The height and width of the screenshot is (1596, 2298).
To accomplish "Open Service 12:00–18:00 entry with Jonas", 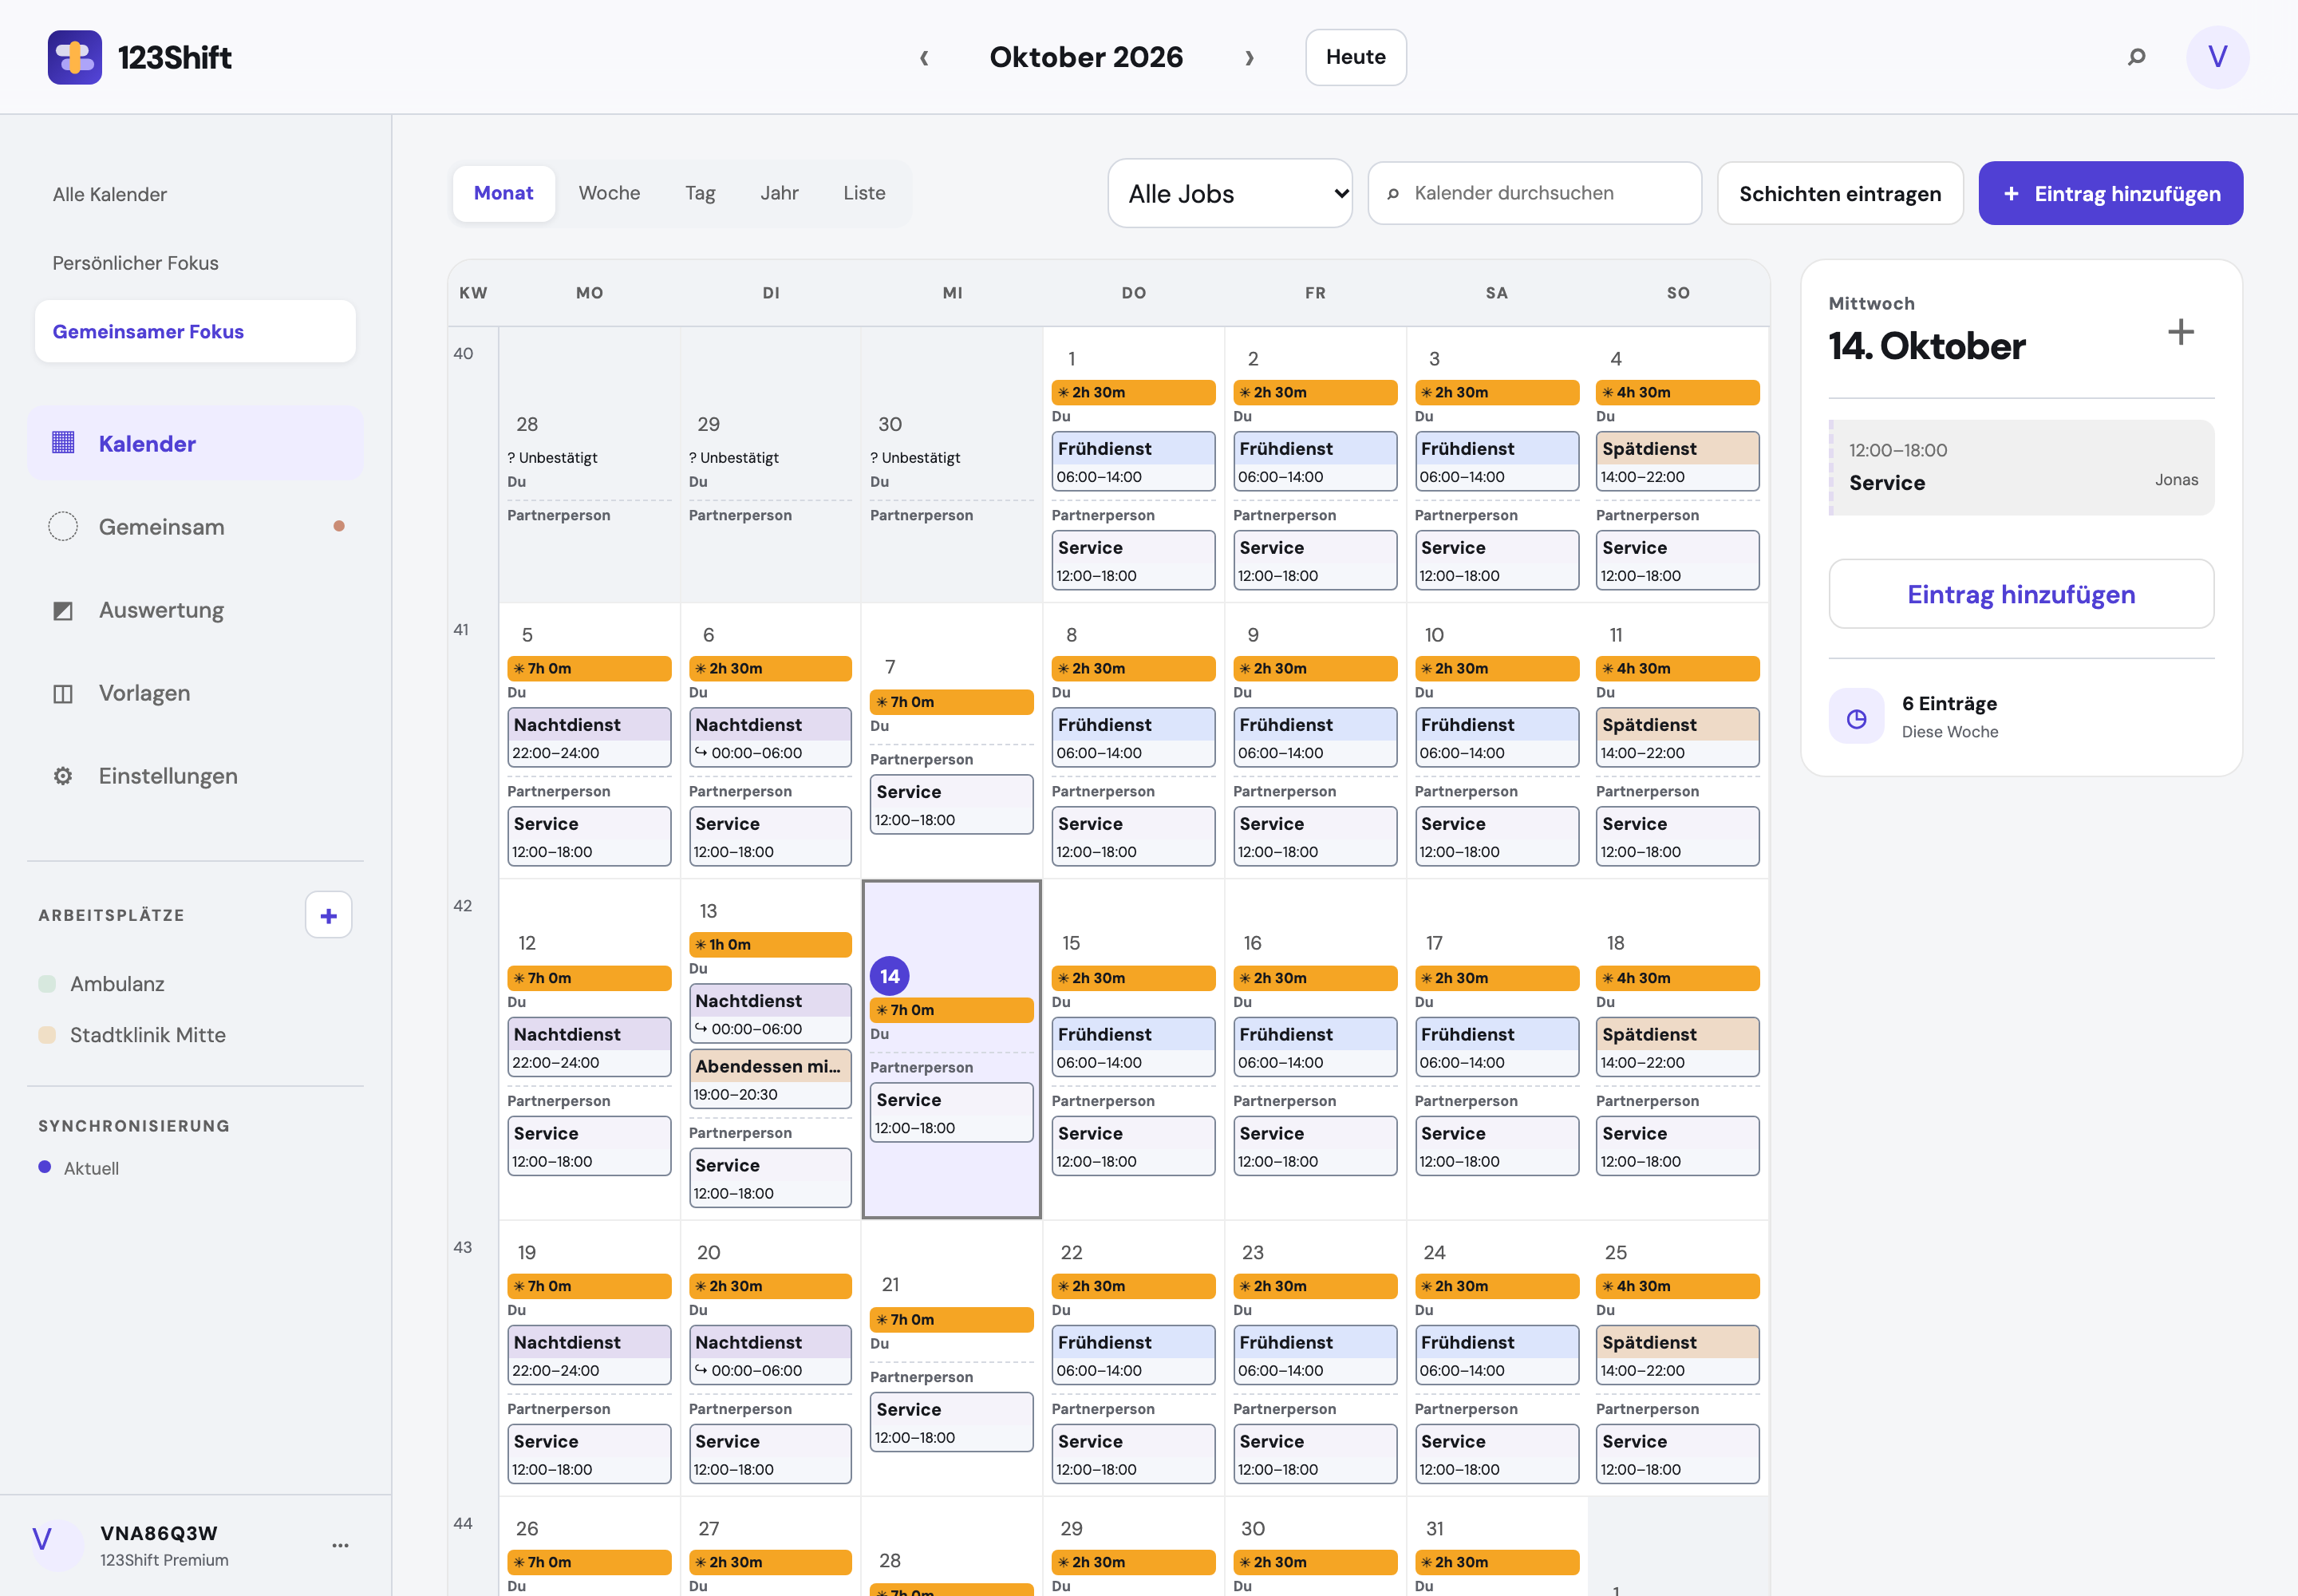I will point(2021,467).
